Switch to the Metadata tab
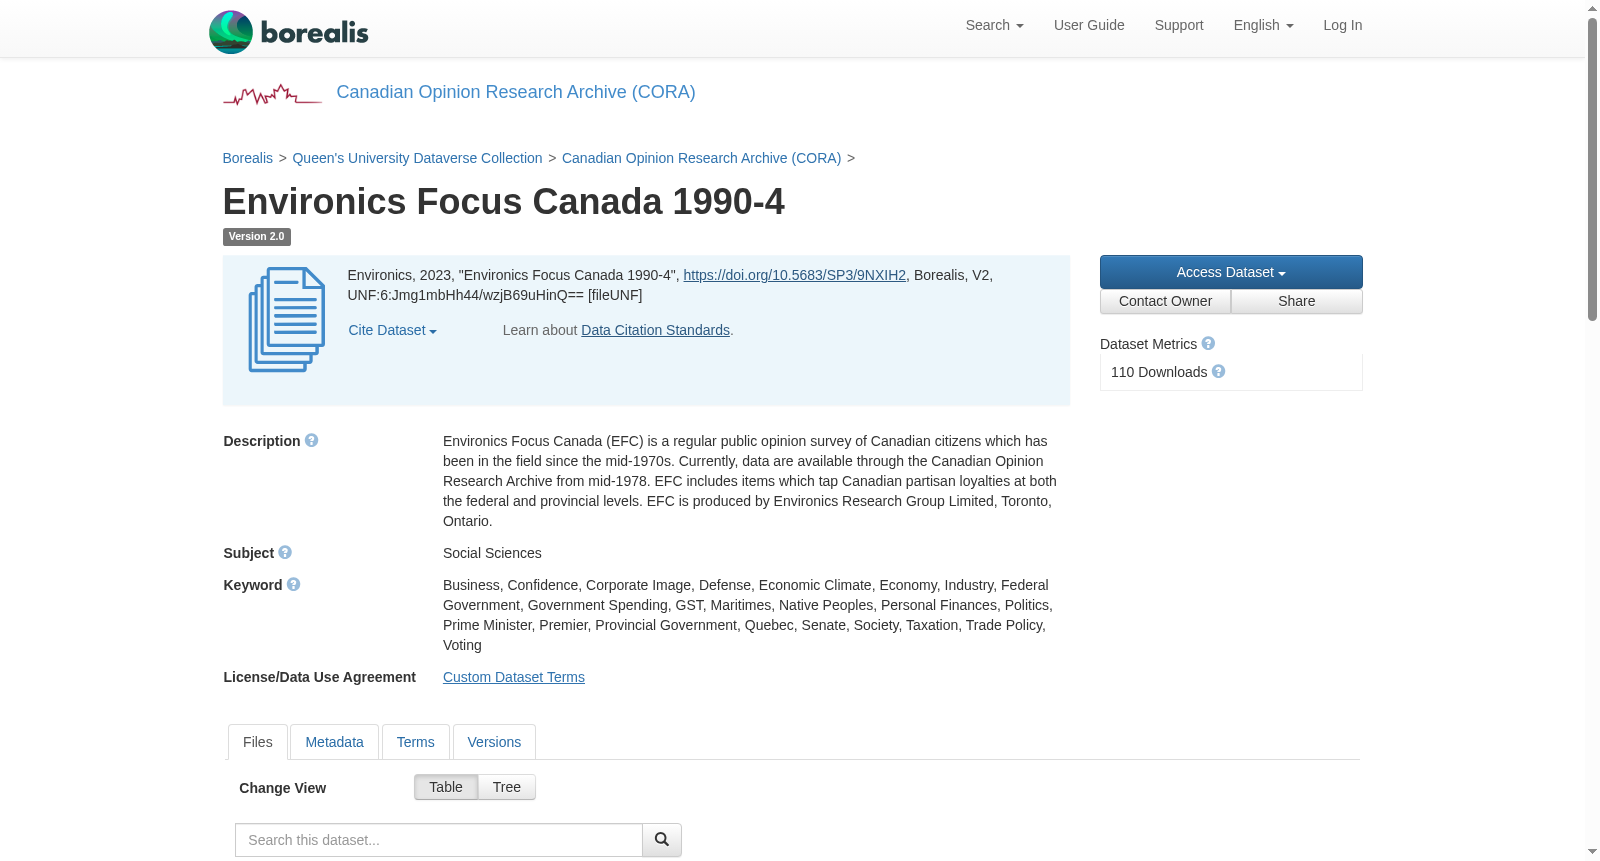 point(334,742)
